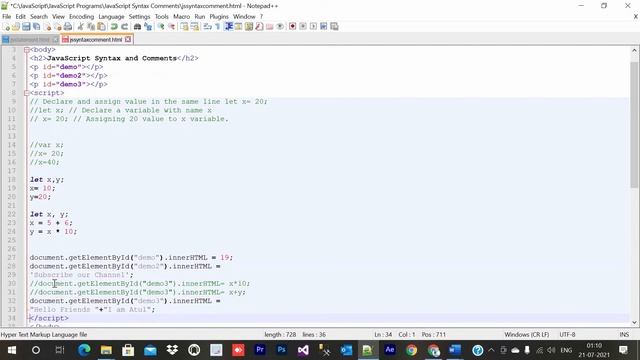The width and height of the screenshot is (640, 360).
Task: Open the Folder as Workspace icon
Action: click(269, 27)
